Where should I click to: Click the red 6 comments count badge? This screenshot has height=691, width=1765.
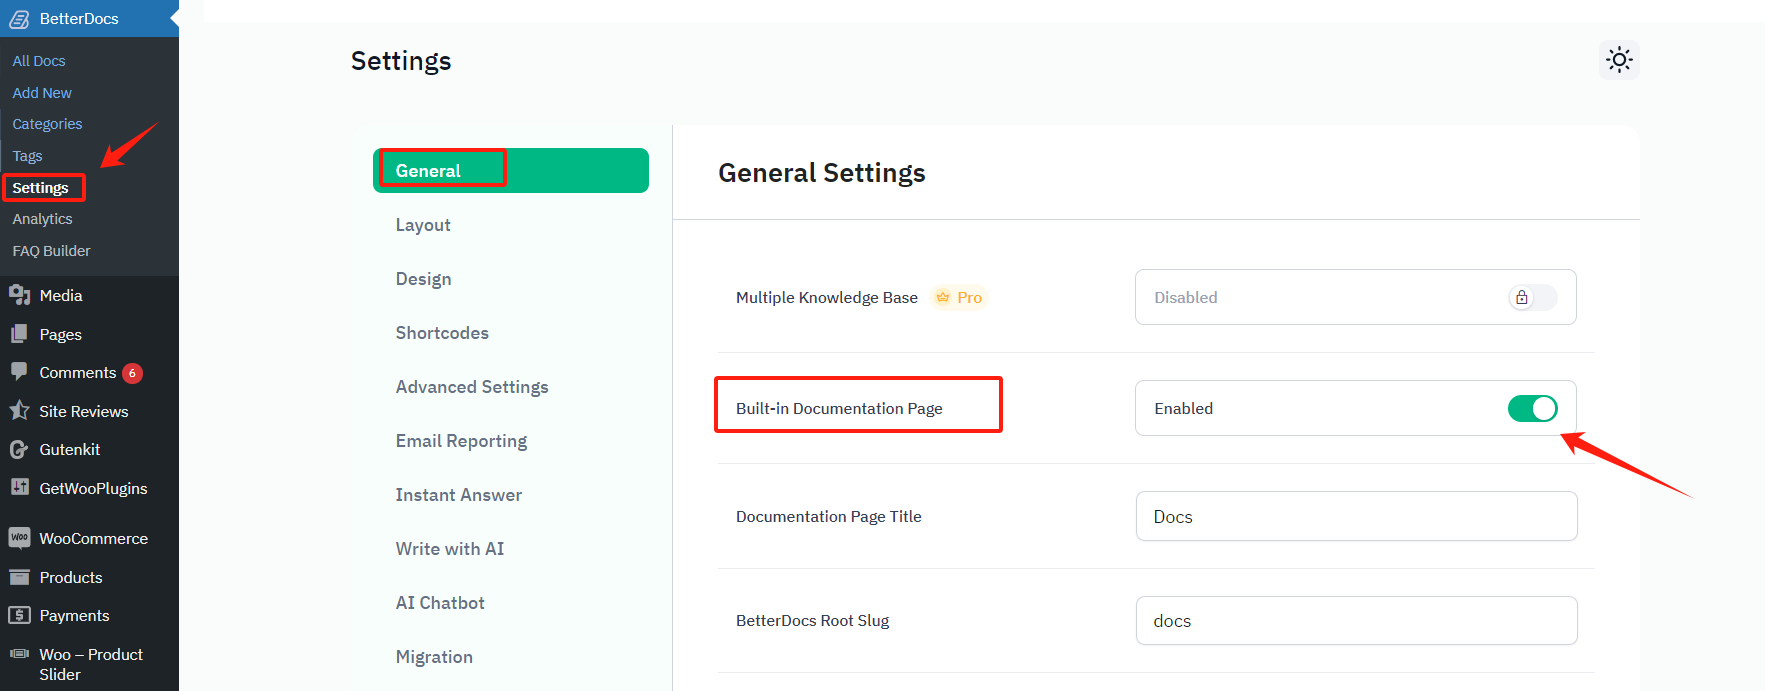click(132, 373)
